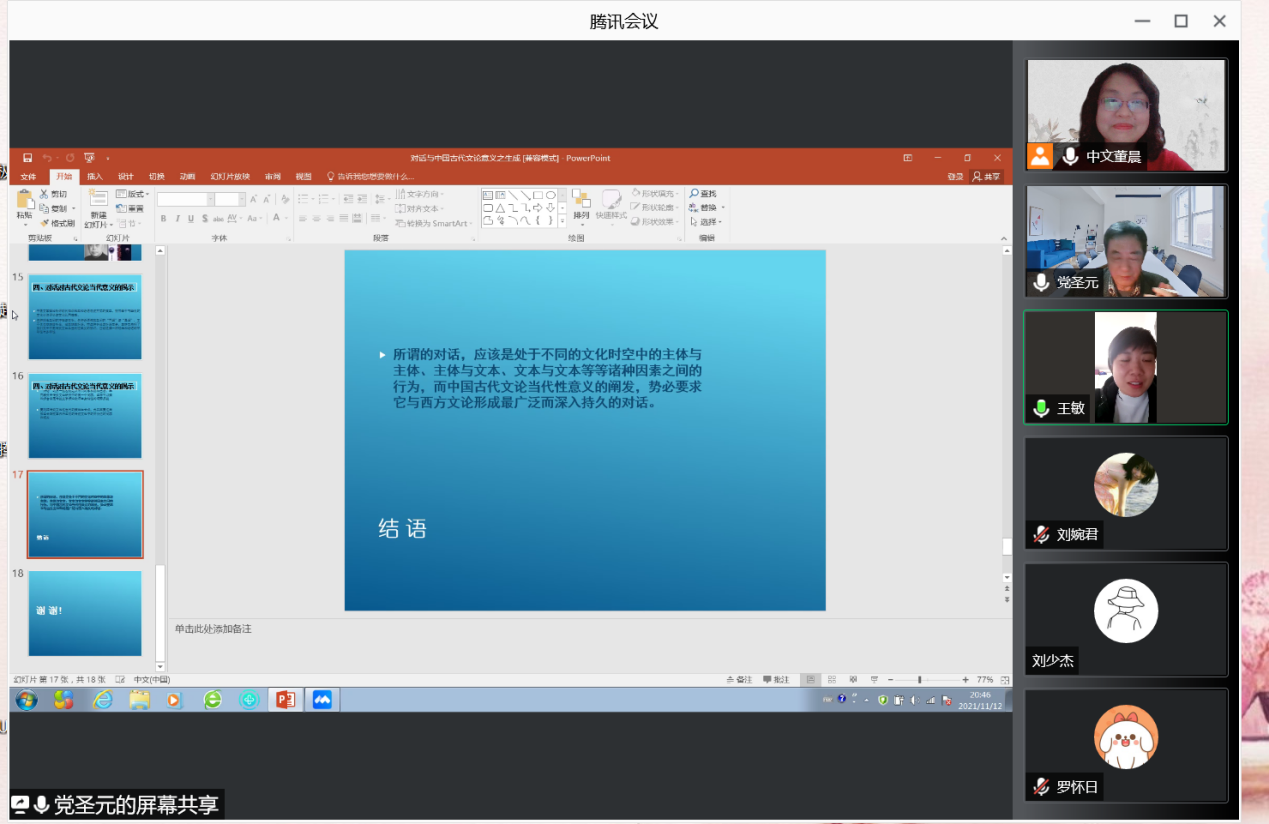The width and height of the screenshot is (1269, 824).
Task: Expand the Layout (版式) dropdown
Action: click(x=147, y=194)
